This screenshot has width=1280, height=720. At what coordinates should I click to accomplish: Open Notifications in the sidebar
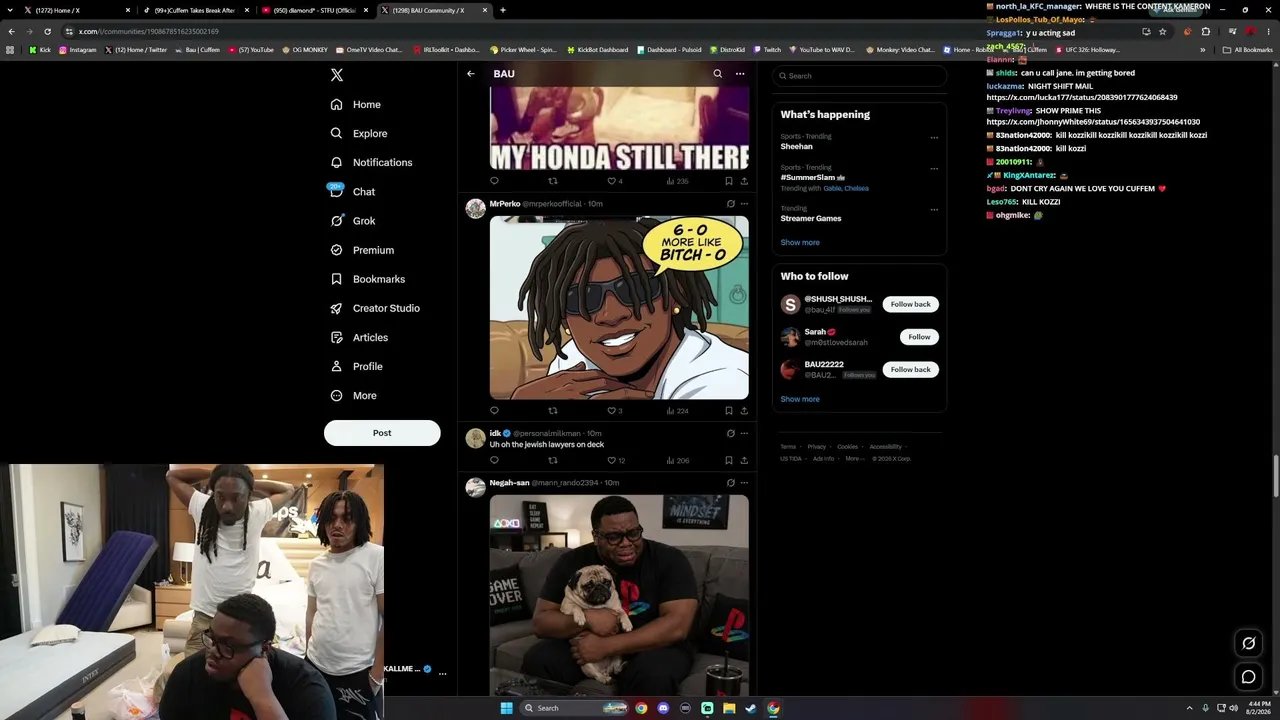click(371, 162)
